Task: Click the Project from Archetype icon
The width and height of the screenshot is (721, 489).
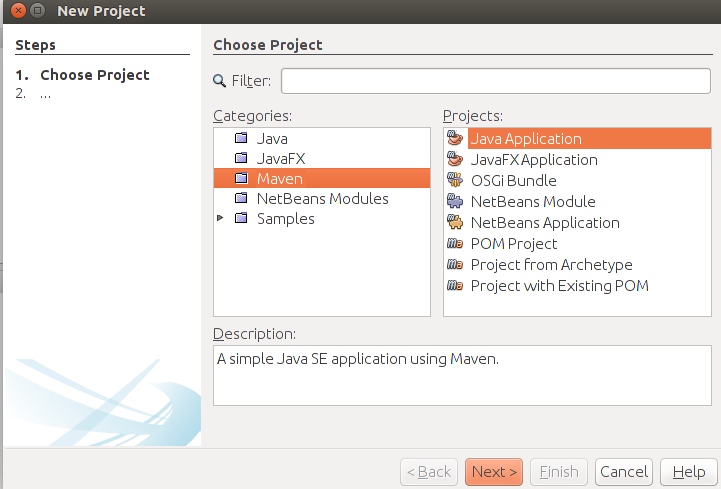Action: 455,265
